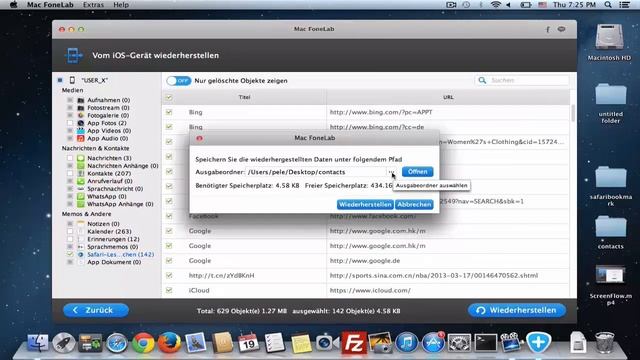The image size is (640, 360).
Task: Open Launchpad from the Dock
Action: pyautogui.click(x=63, y=342)
